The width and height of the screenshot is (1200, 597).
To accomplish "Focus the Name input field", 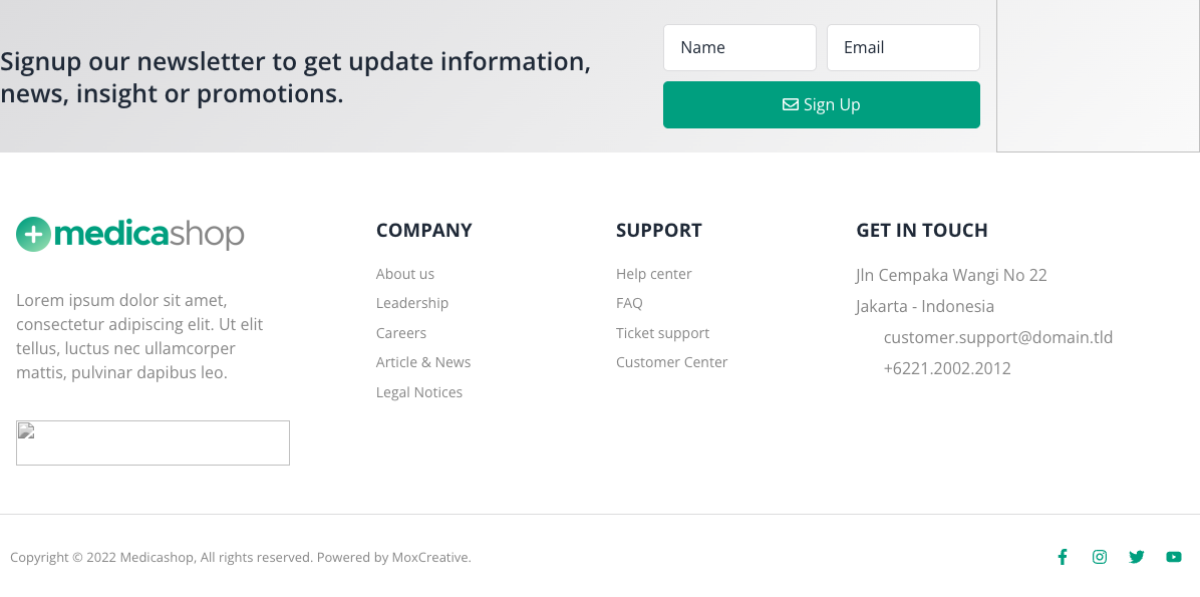I will tap(739, 47).
